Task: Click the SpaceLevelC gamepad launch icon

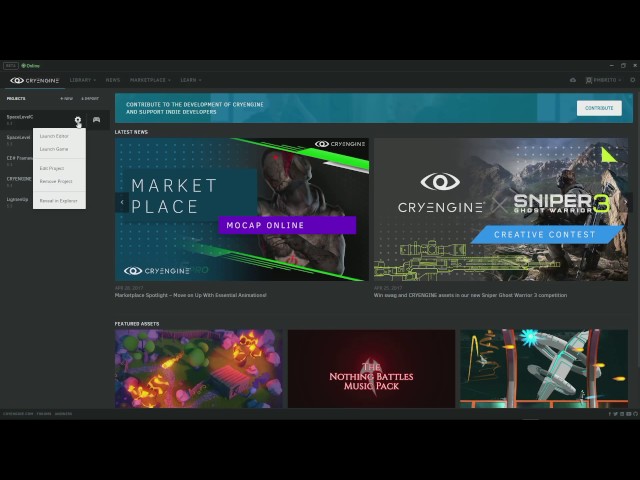Action: click(96, 120)
